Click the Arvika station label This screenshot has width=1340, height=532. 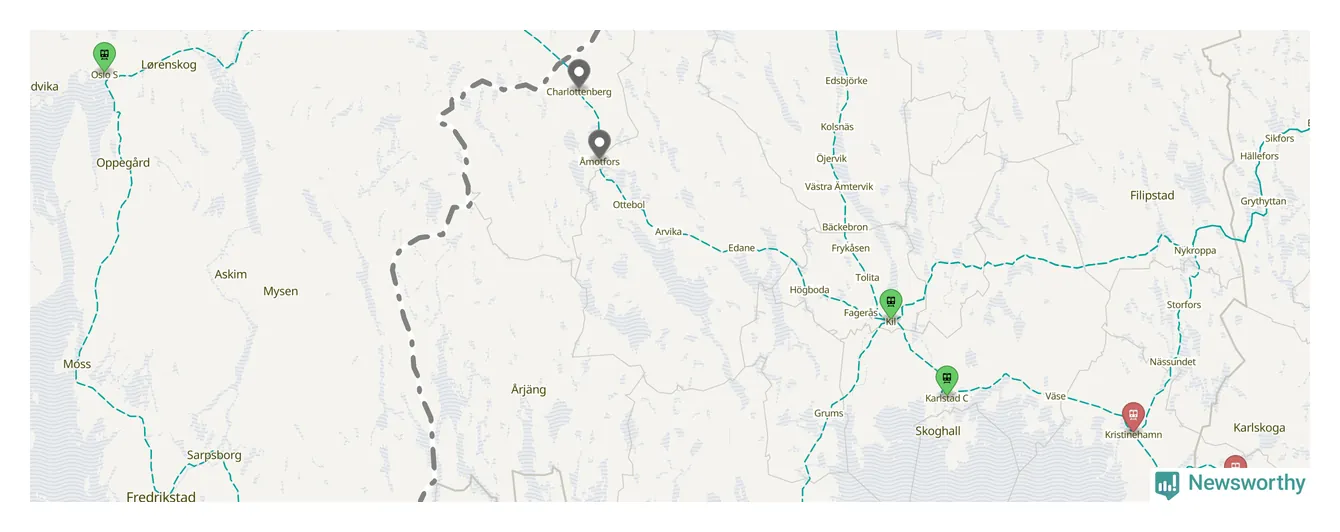point(668,232)
